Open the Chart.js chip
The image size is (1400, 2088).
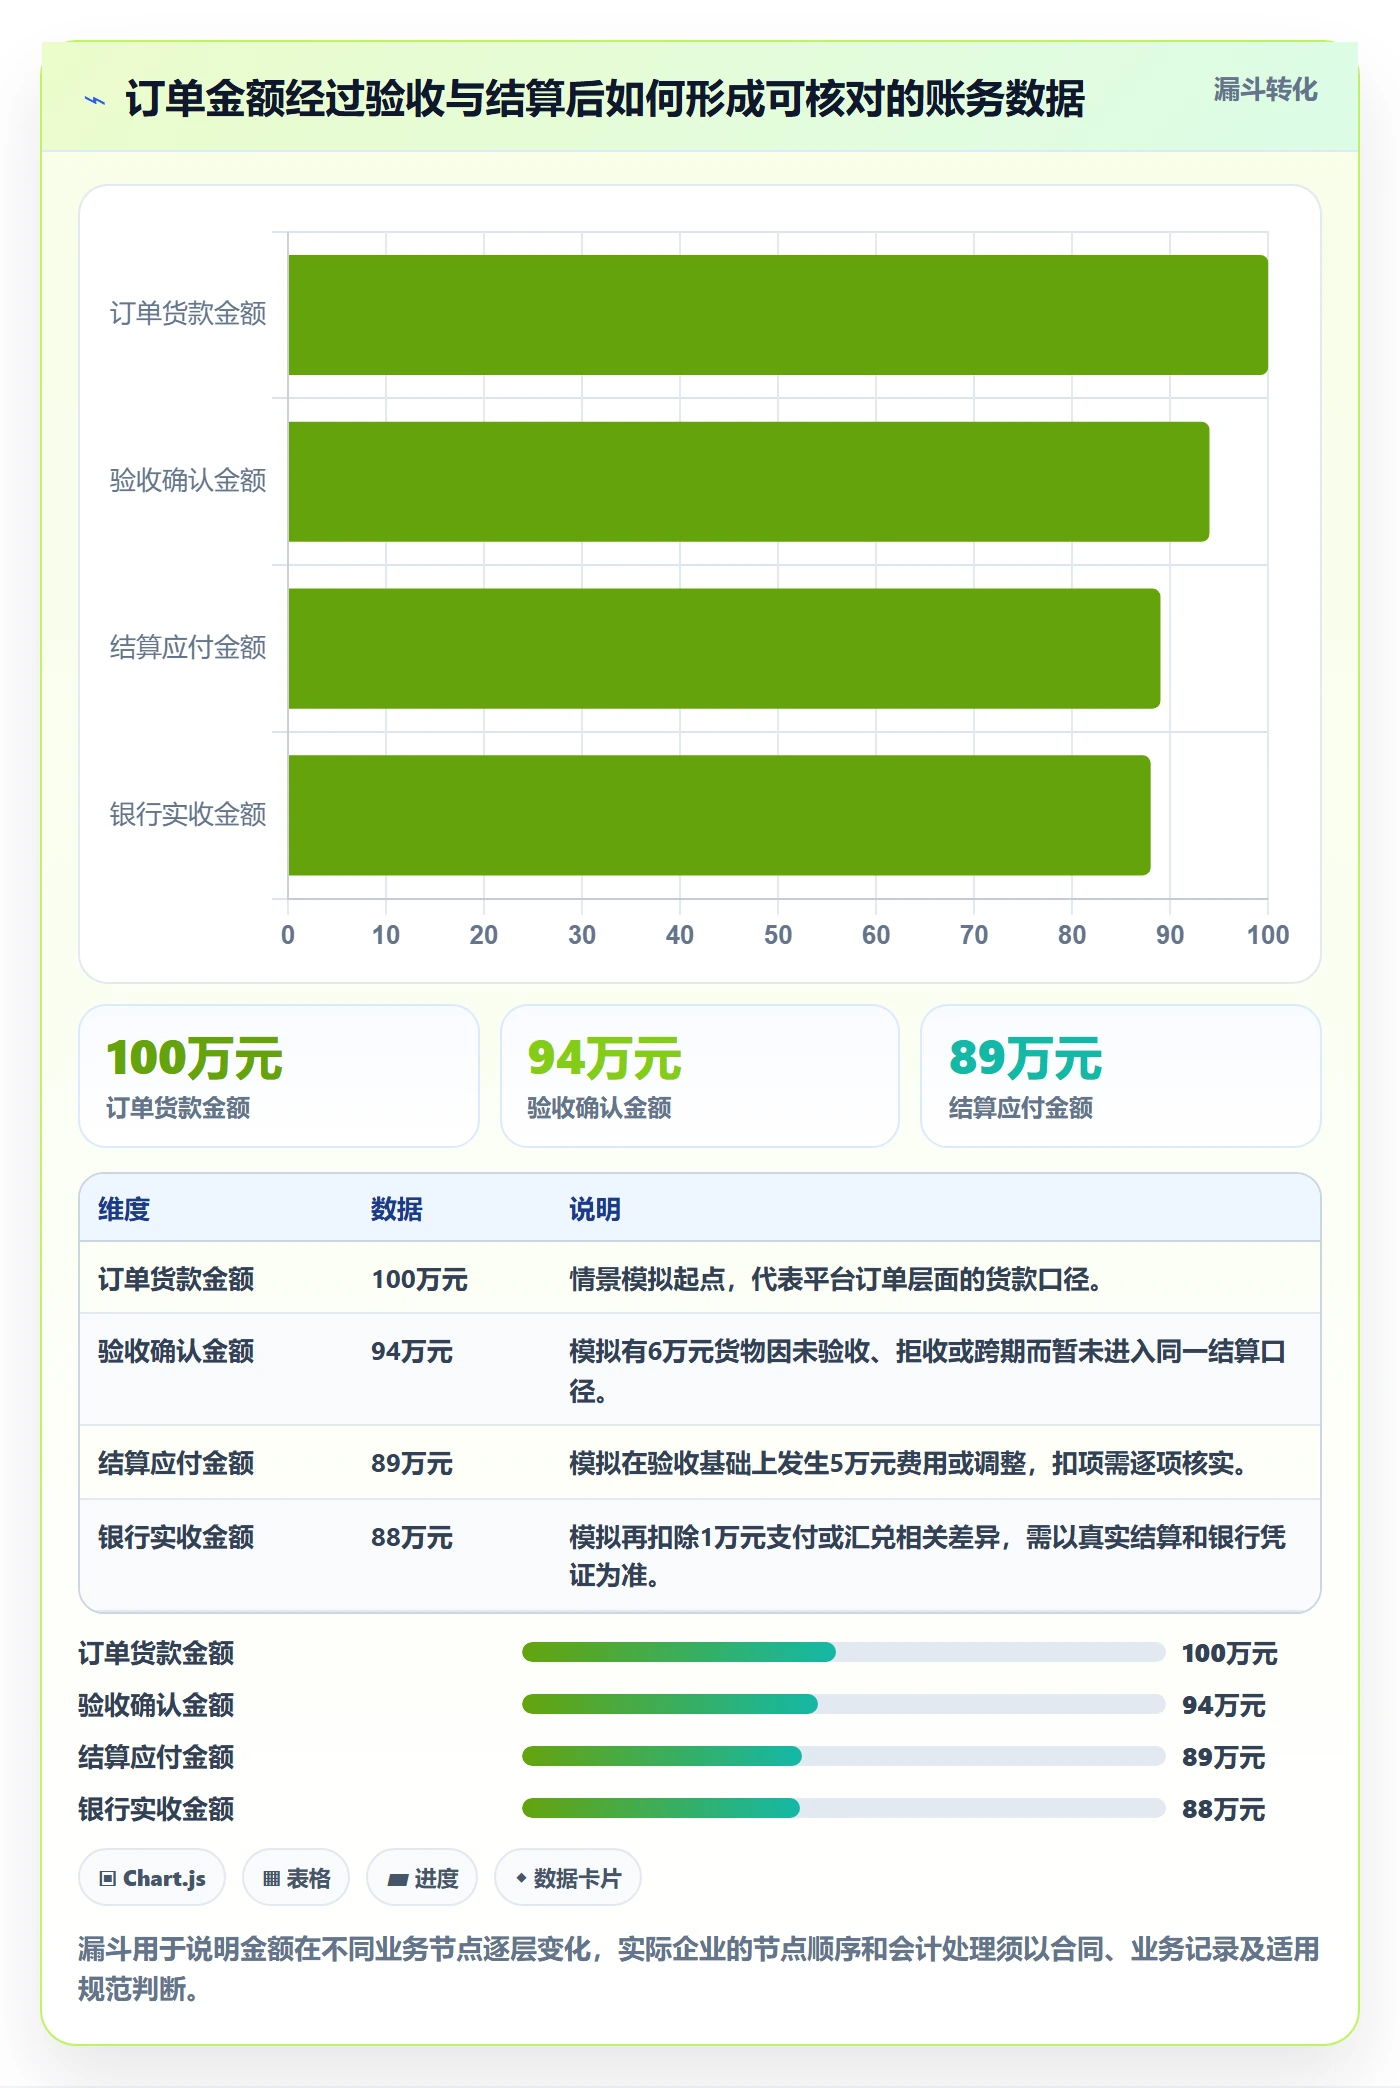pyautogui.click(x=152, y=1878)
